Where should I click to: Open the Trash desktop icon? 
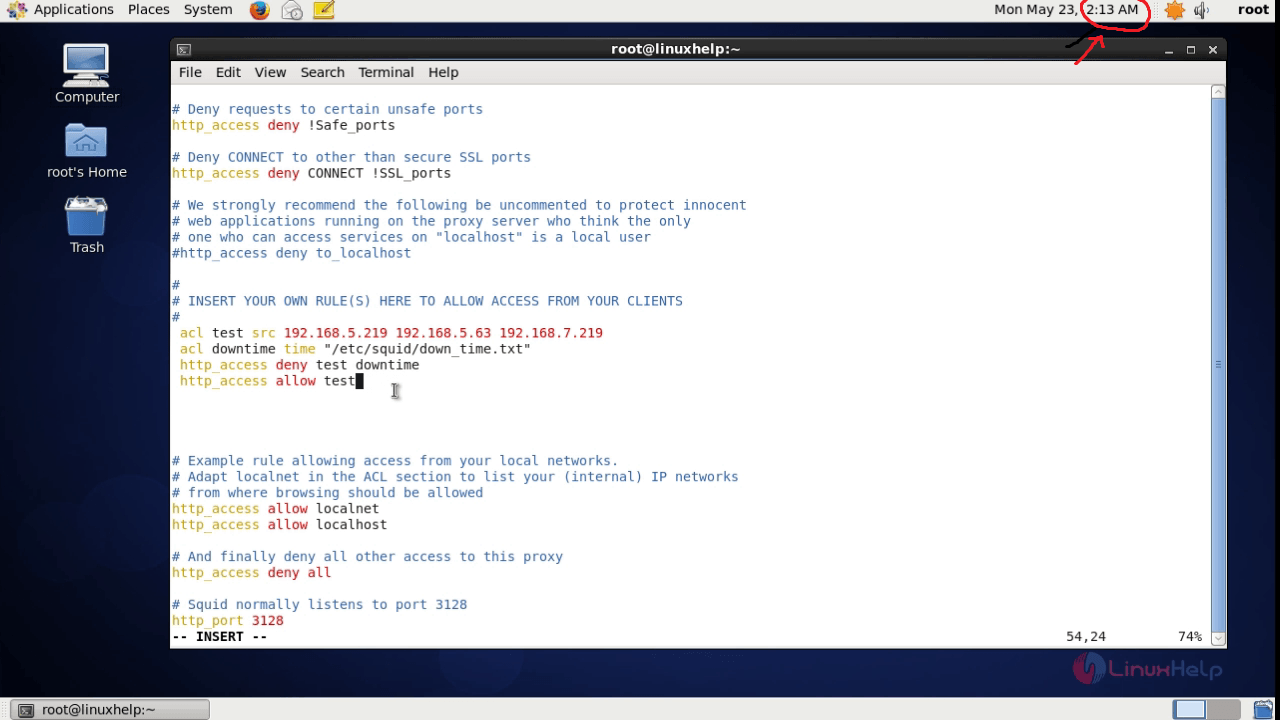87,225
